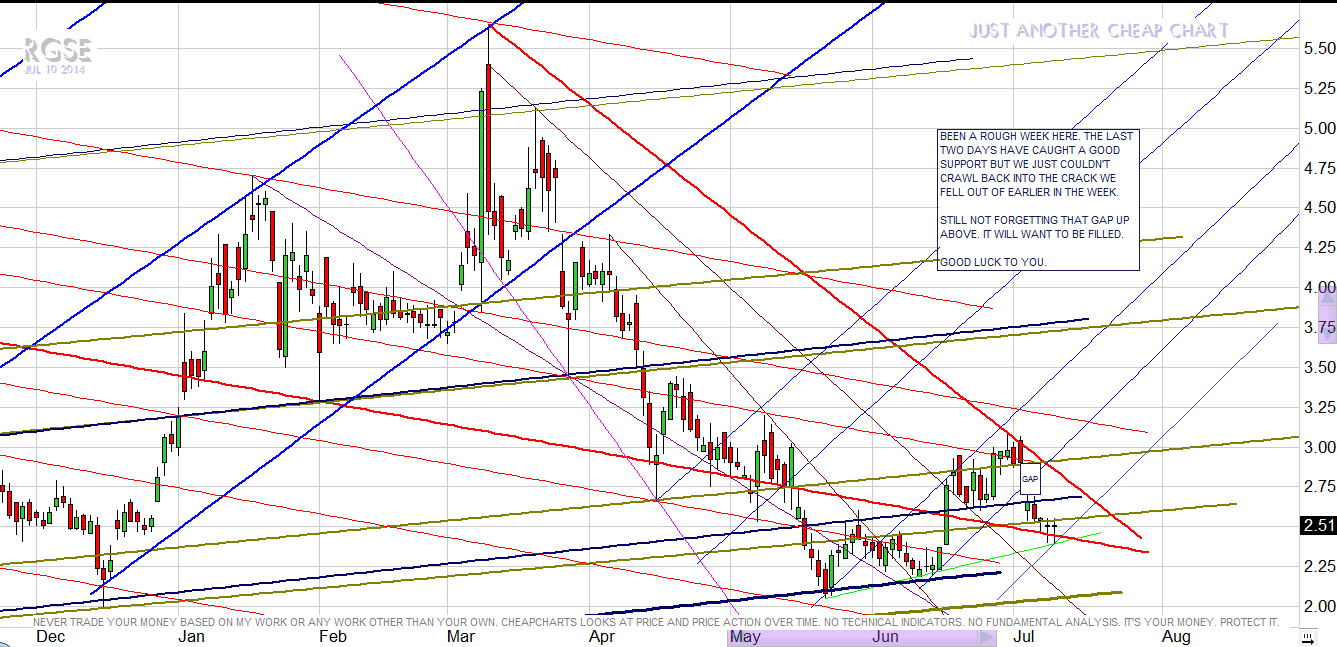Image resolution: width=1337 pixels, height=647 pixels.
Task: Select the Jan month marker
Action: click(x=190, y=636)
